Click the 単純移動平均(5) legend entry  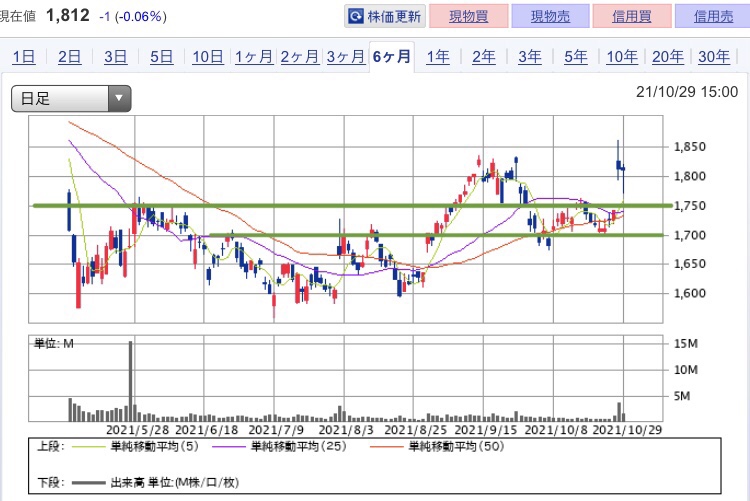click(135, 446)
